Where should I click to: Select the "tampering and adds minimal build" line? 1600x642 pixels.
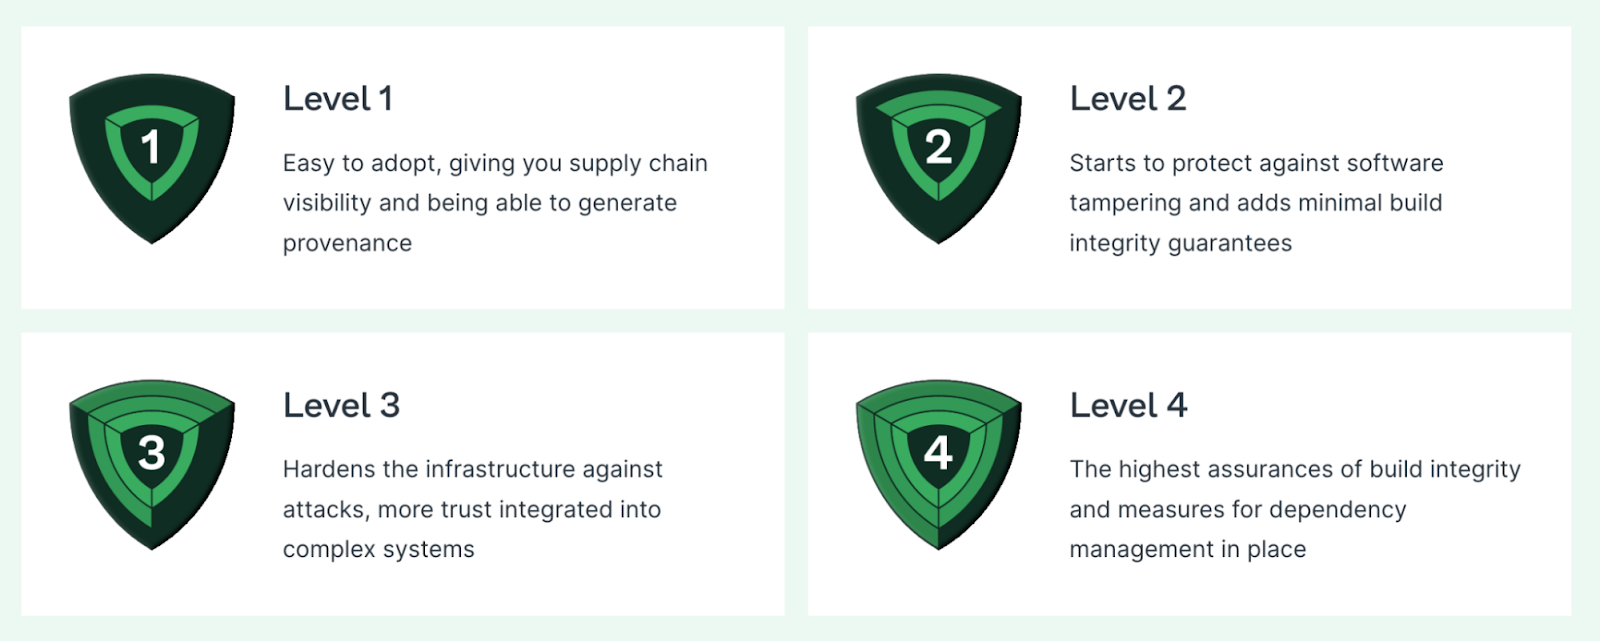click(1255, 203)
